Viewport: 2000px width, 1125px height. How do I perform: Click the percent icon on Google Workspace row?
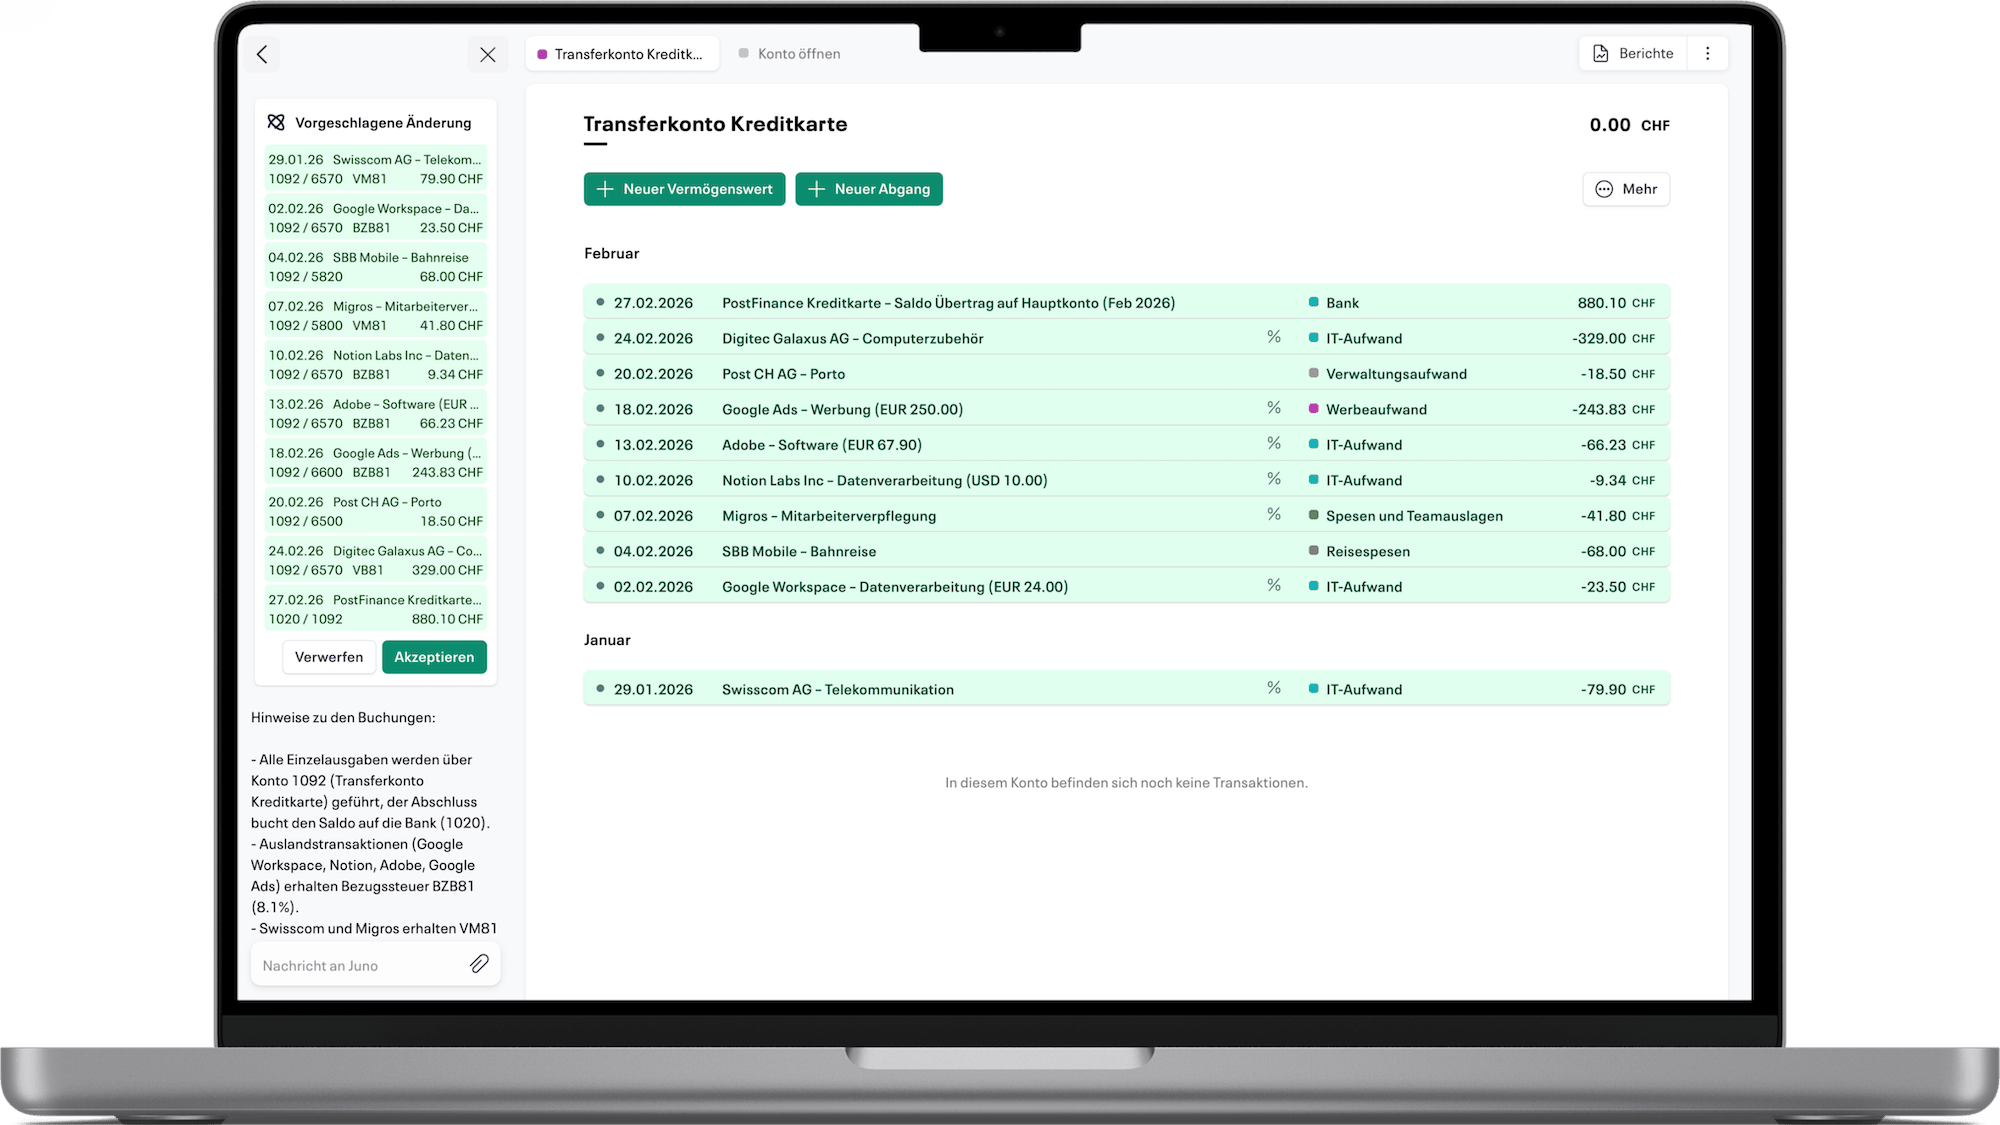[x=1274, y=585]
